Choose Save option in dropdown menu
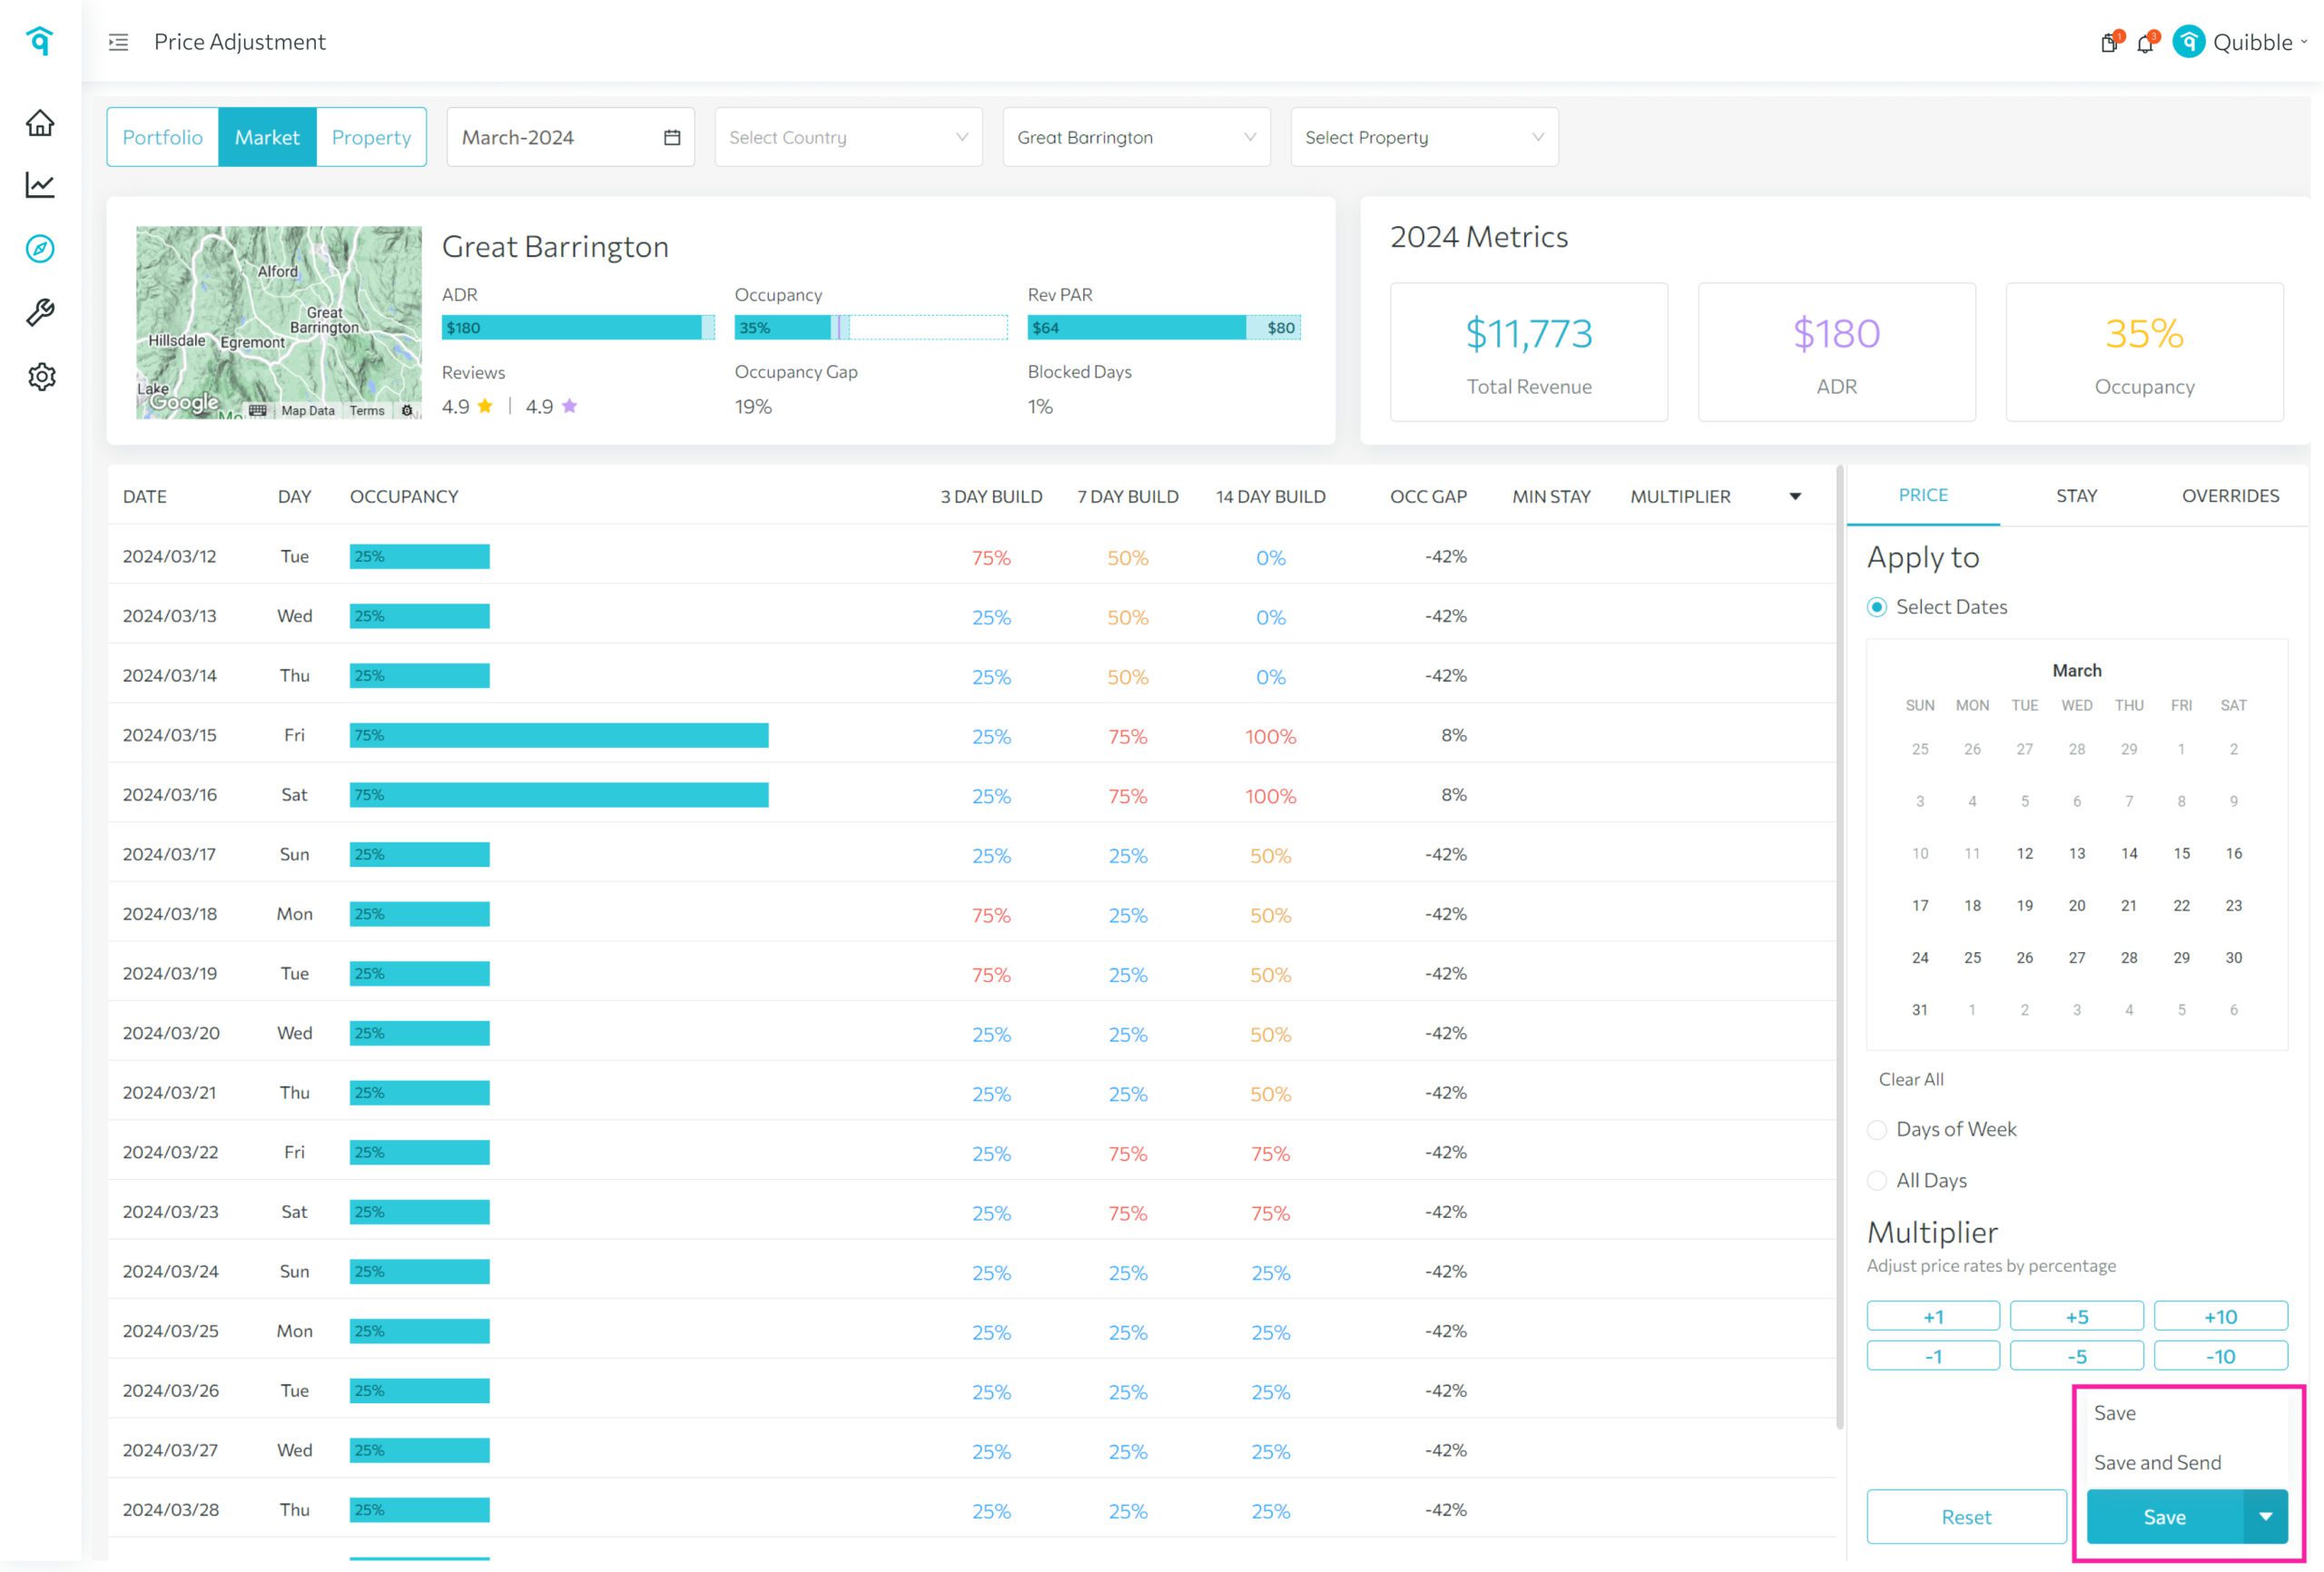This screenshot has height=1572, width=2324. (2114, 1413)
